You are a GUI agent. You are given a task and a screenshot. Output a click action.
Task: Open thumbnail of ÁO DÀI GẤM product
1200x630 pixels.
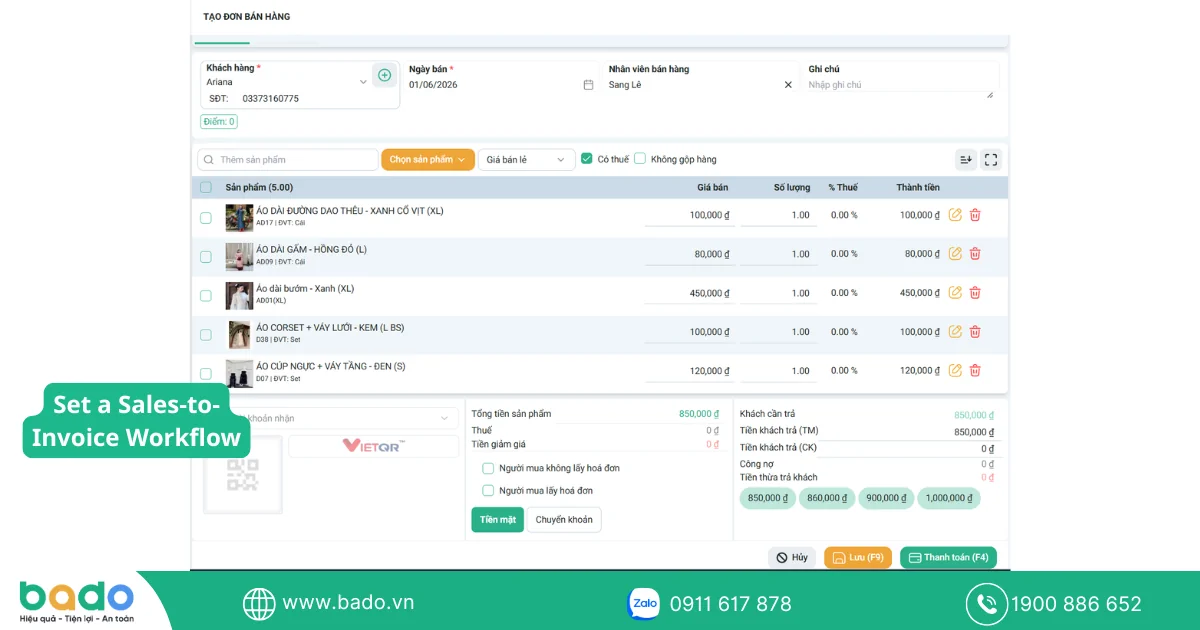tap(239, 257)
